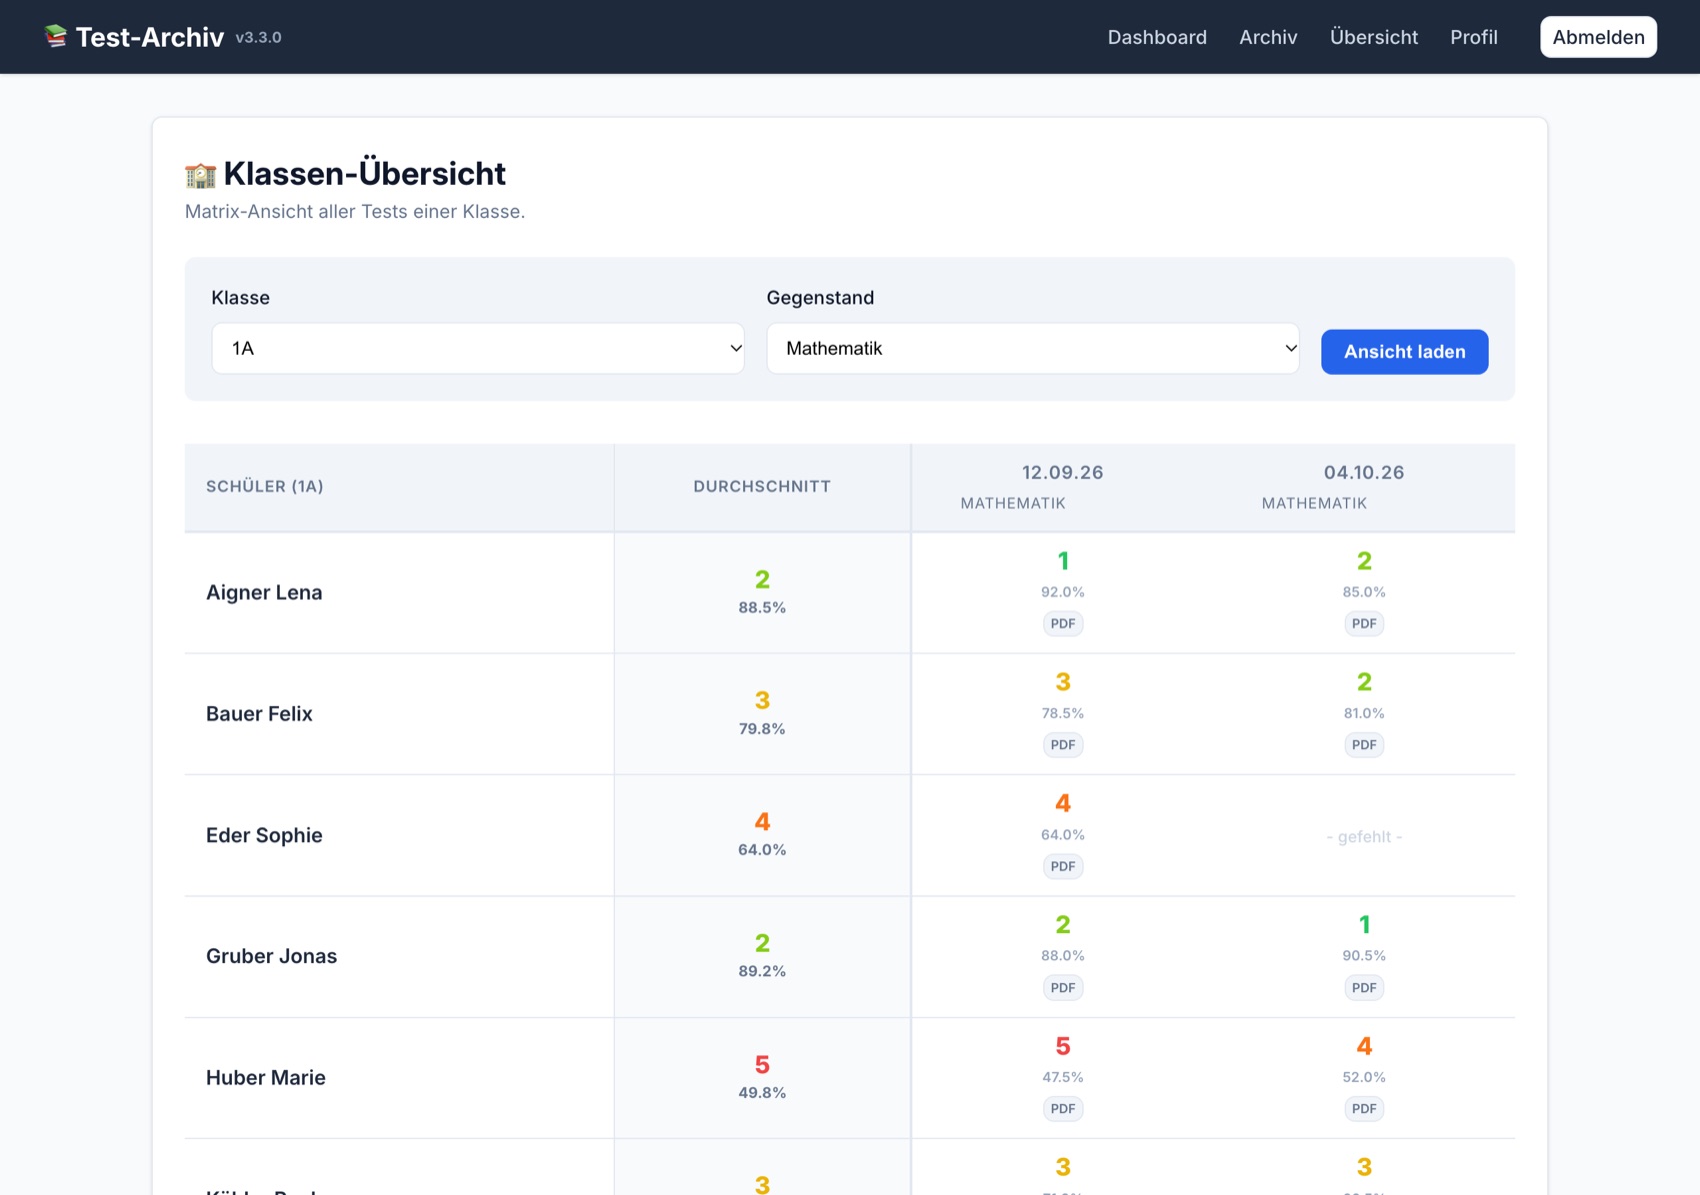1700x1195 pixels.
Task: Open Bauer Felix's PDF for the 04.10.26 test
Action: [1364, 745]
